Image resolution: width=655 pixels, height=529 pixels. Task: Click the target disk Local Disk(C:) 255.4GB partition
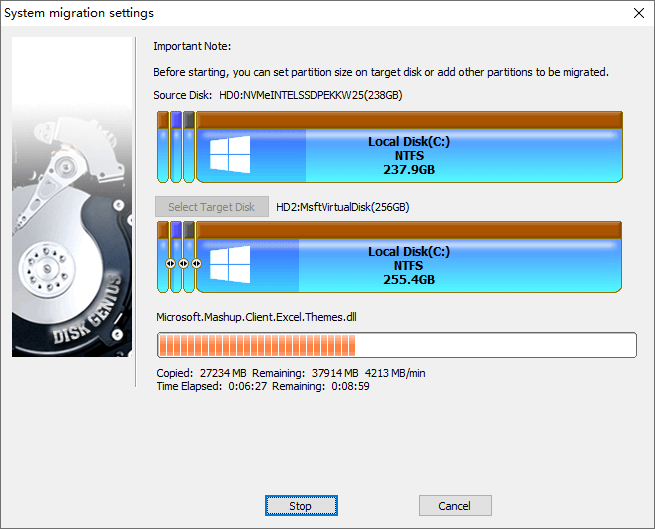point(409,257)
